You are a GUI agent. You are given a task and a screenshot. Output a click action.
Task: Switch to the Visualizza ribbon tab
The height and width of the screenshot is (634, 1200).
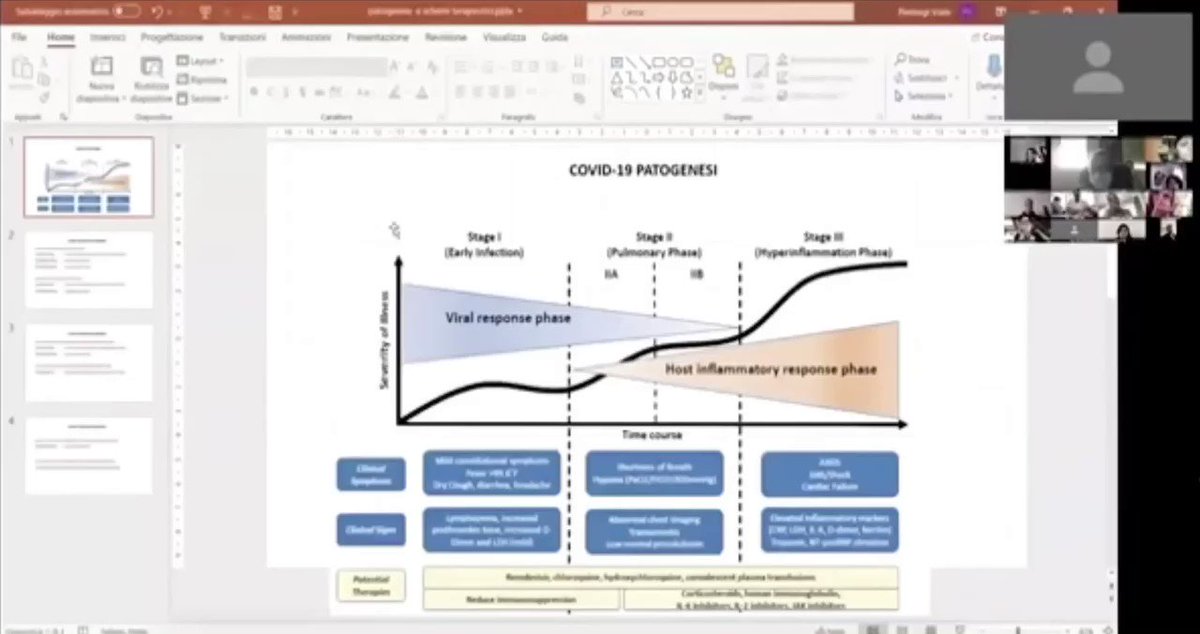[x=504, y=37]
